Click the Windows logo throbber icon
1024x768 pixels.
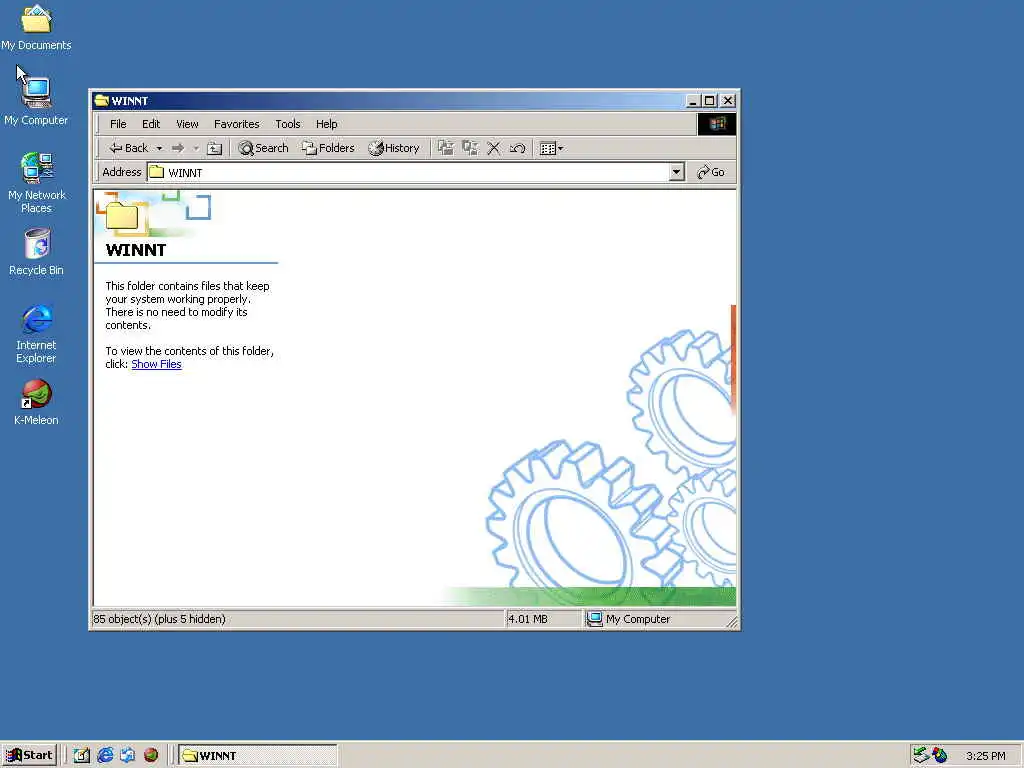click(716, 124)
